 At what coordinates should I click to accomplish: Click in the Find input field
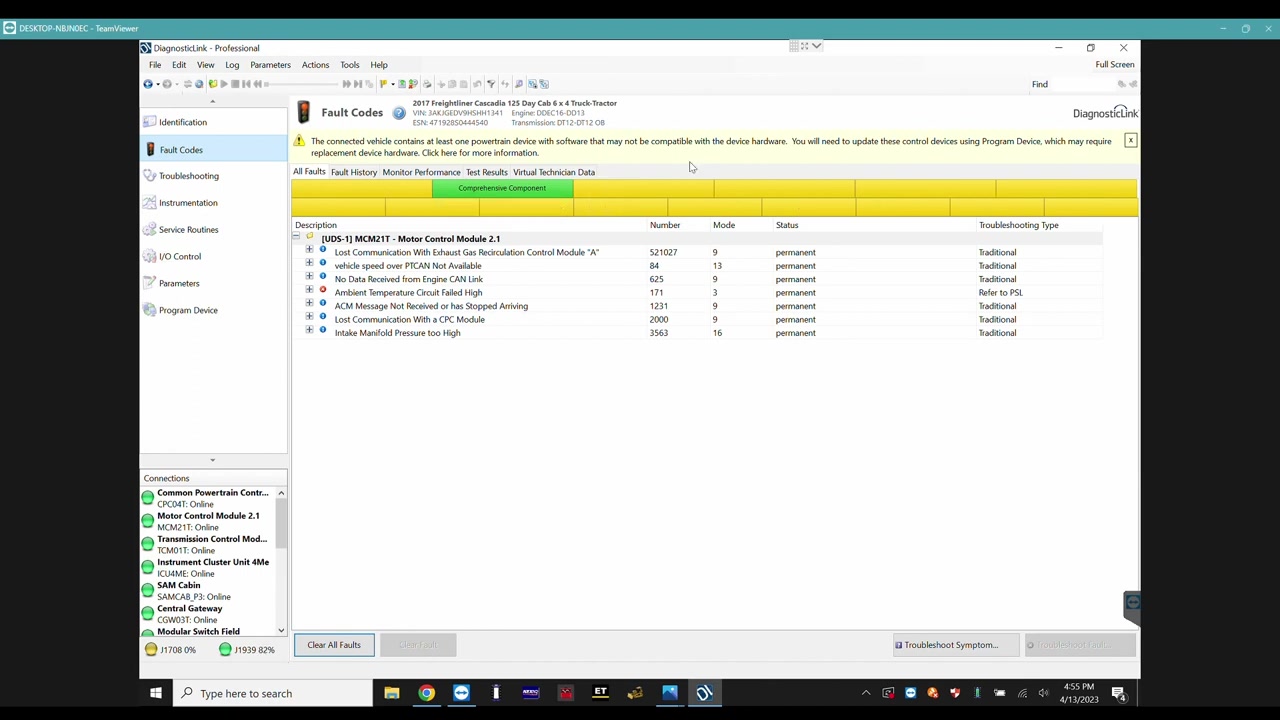(x=1082, y=84)
